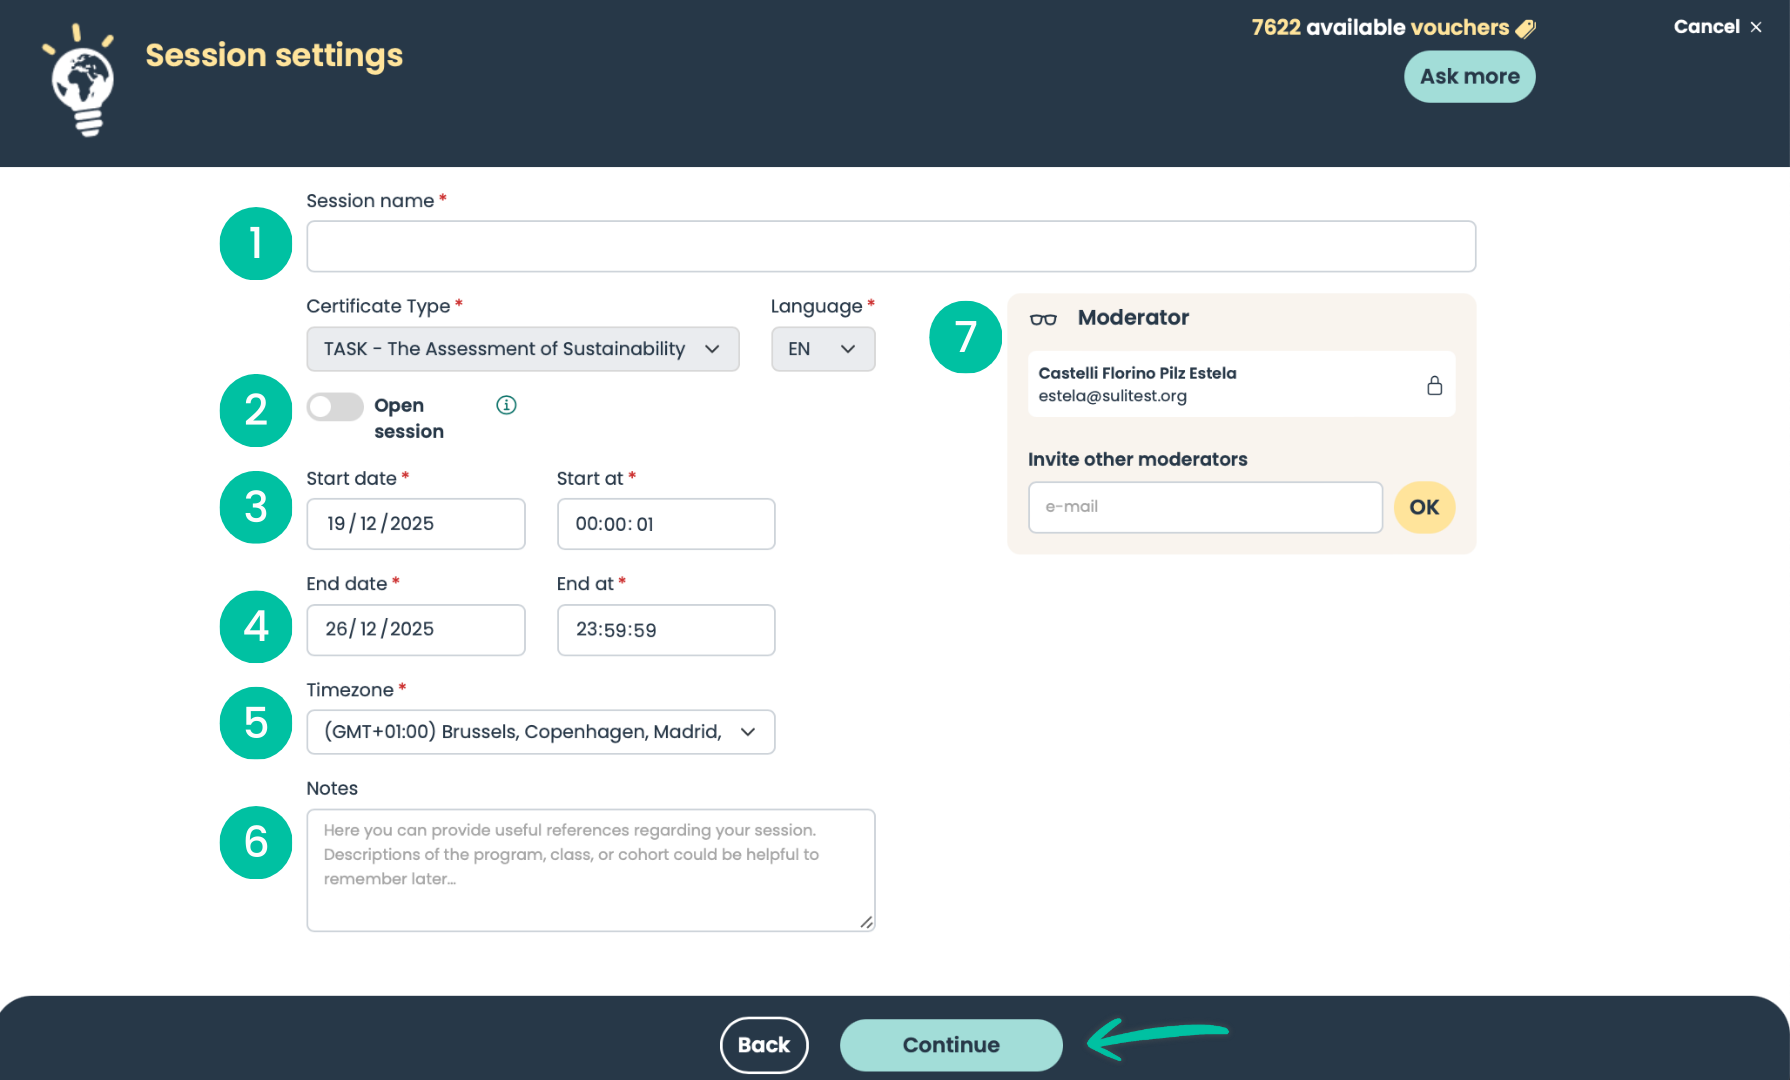
Task: Enable the Open session toggle
Action: point(335,406)
